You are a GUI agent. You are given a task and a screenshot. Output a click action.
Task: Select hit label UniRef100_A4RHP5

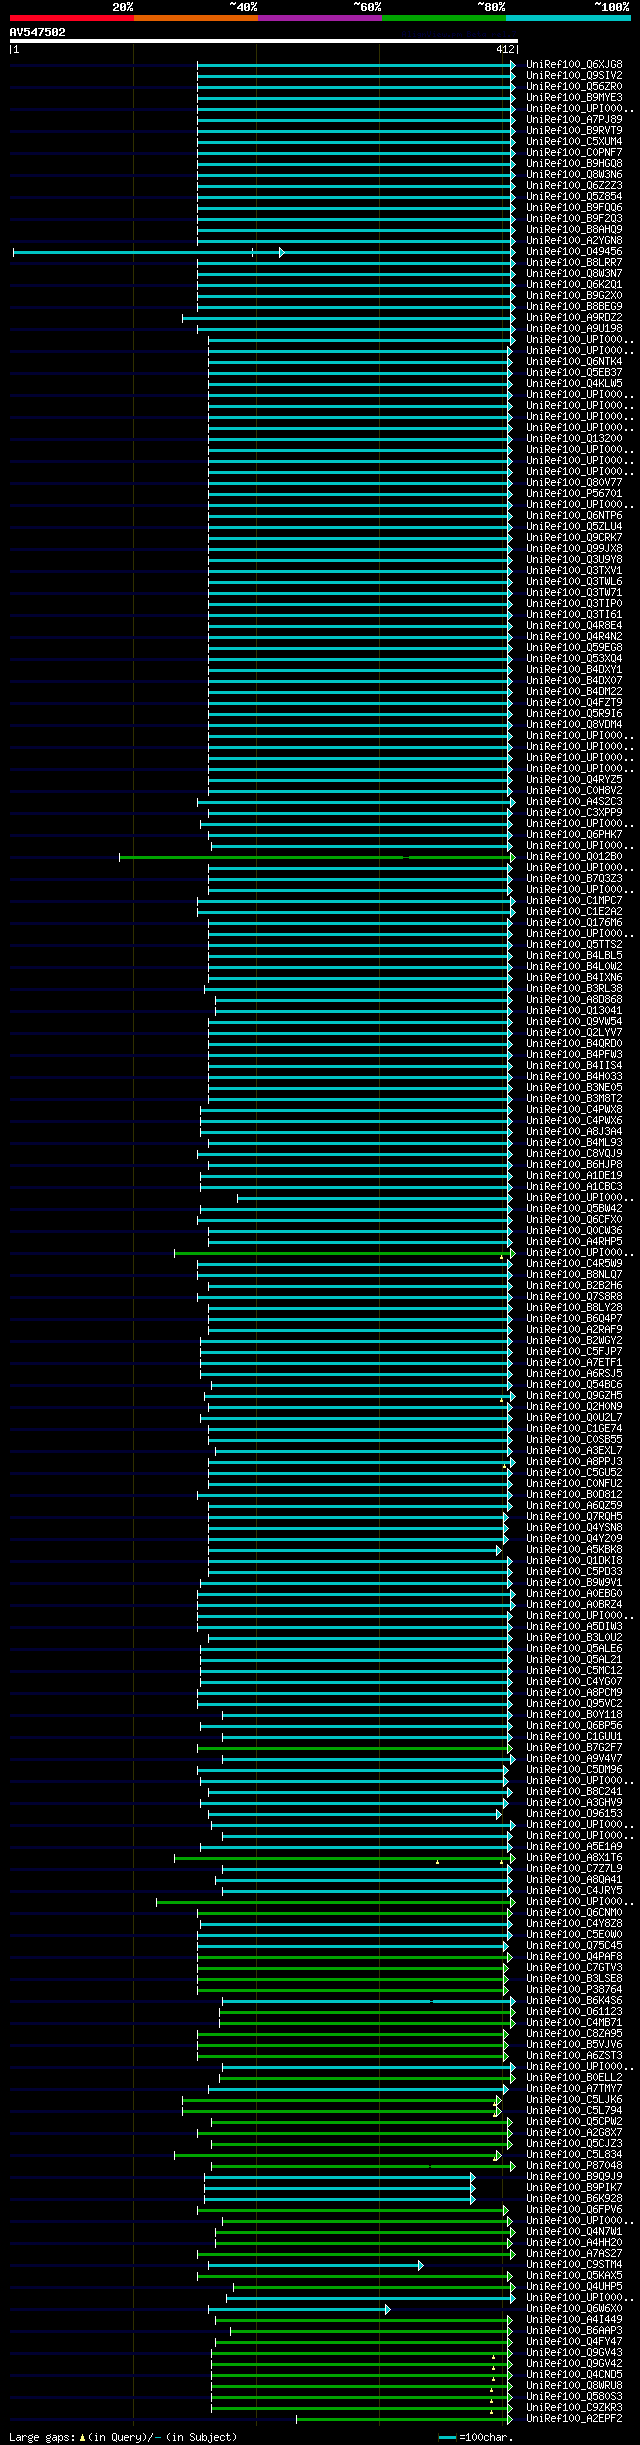(x=574, y=1242)
